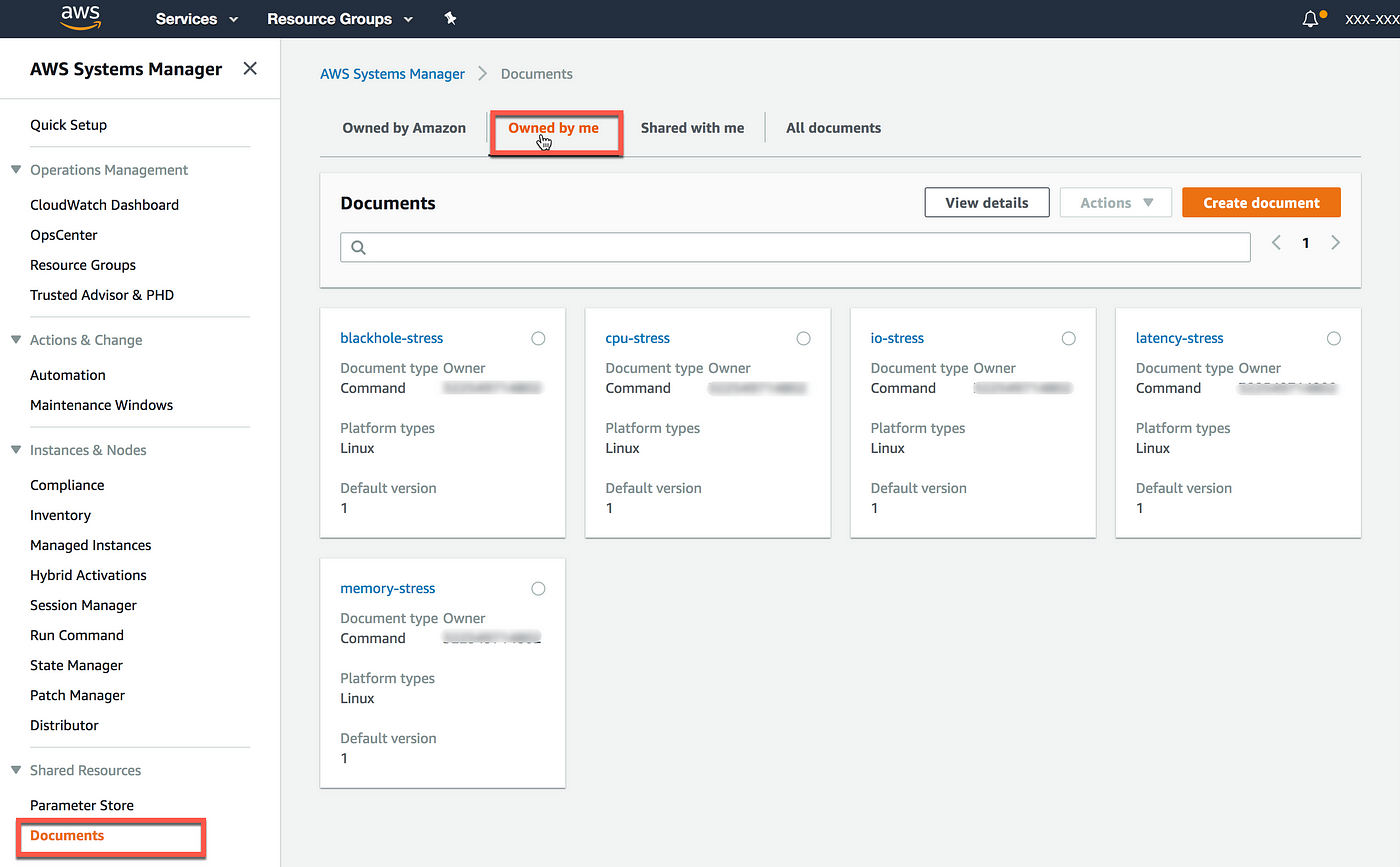Open Session Manager in sidebar
Image resolution: width=1400 pixels, height=867 pixels.
click(x=83, y=605)
